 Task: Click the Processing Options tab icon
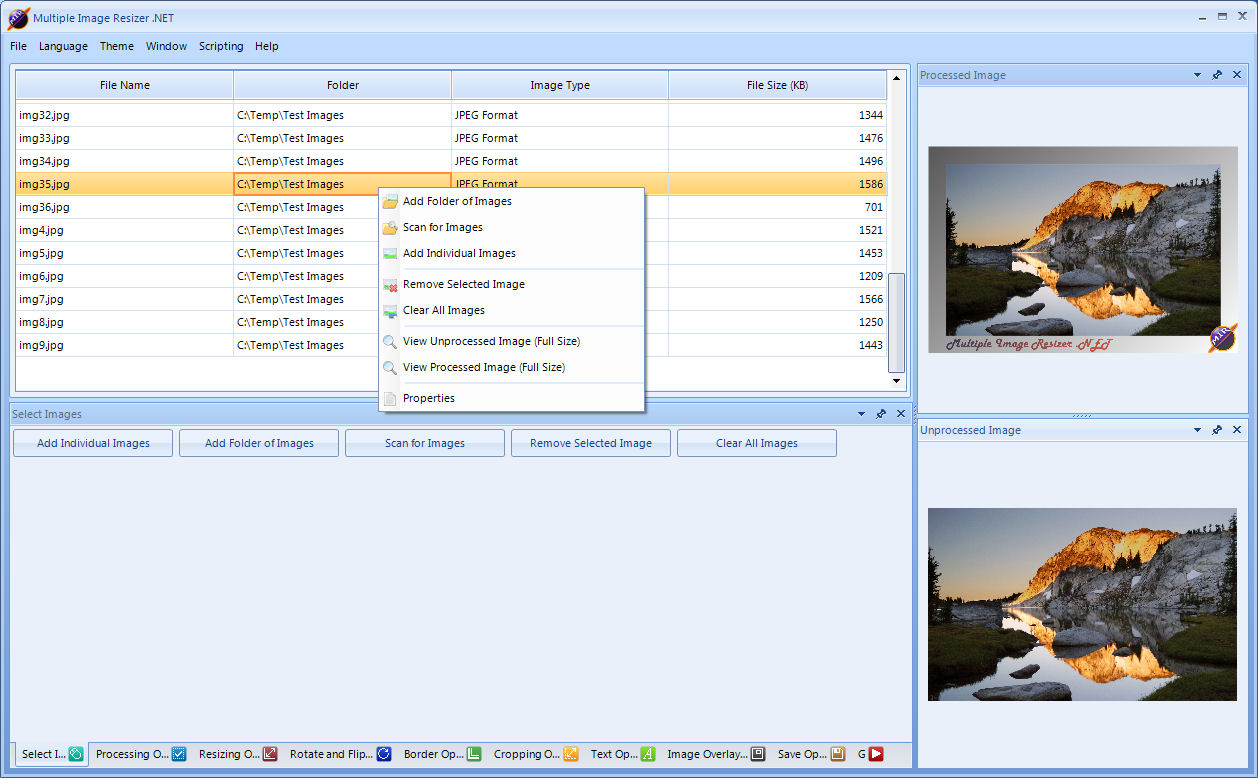coord(179,754)
